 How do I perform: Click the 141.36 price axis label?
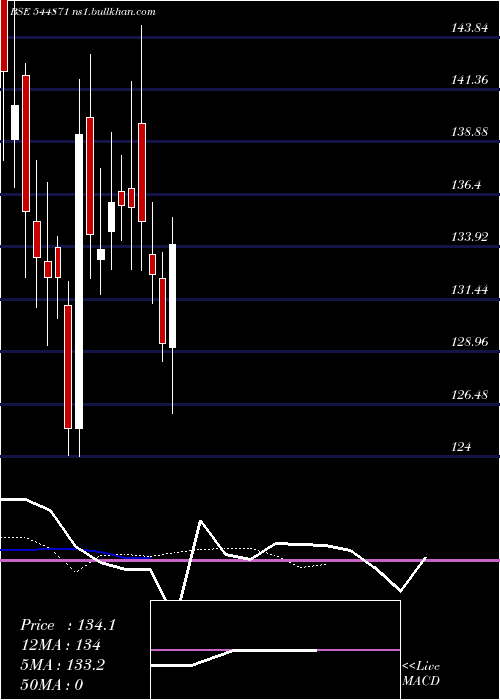[469, 80]
